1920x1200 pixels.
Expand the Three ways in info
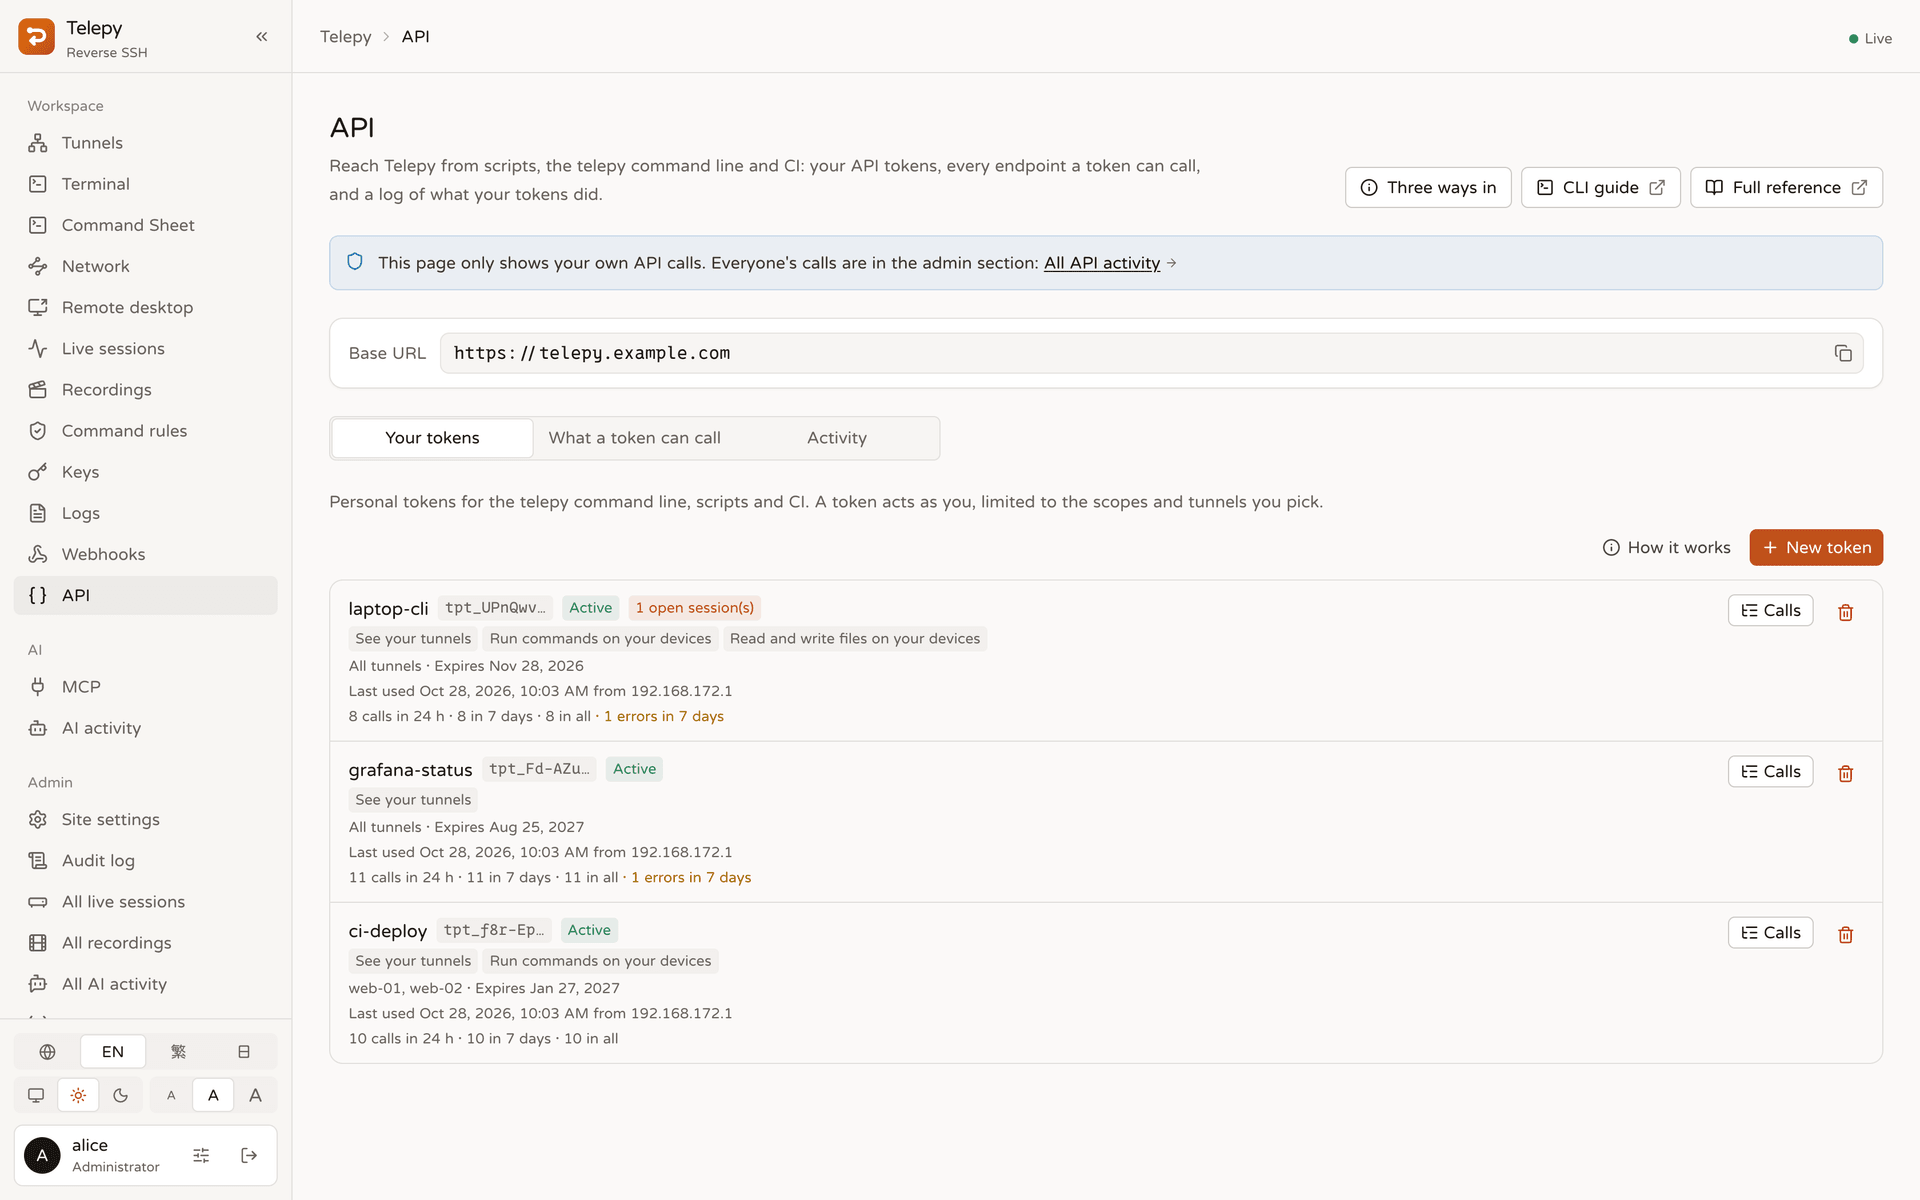(1428, 187)
